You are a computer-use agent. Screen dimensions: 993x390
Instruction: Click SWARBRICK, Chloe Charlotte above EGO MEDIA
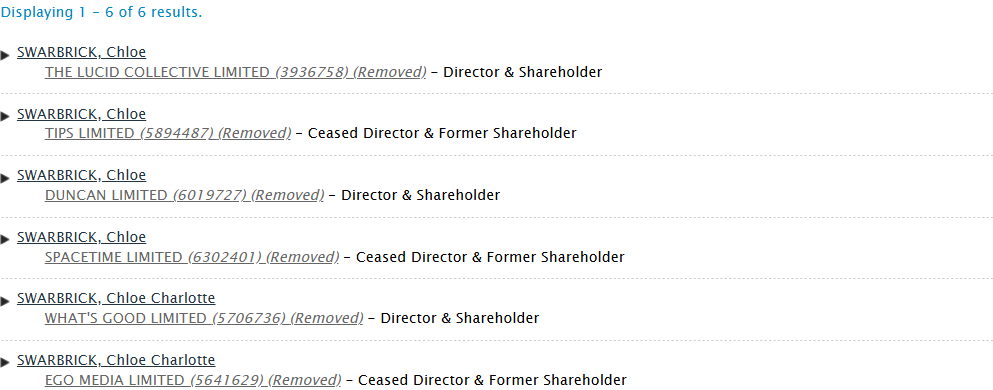coord(116,360)
